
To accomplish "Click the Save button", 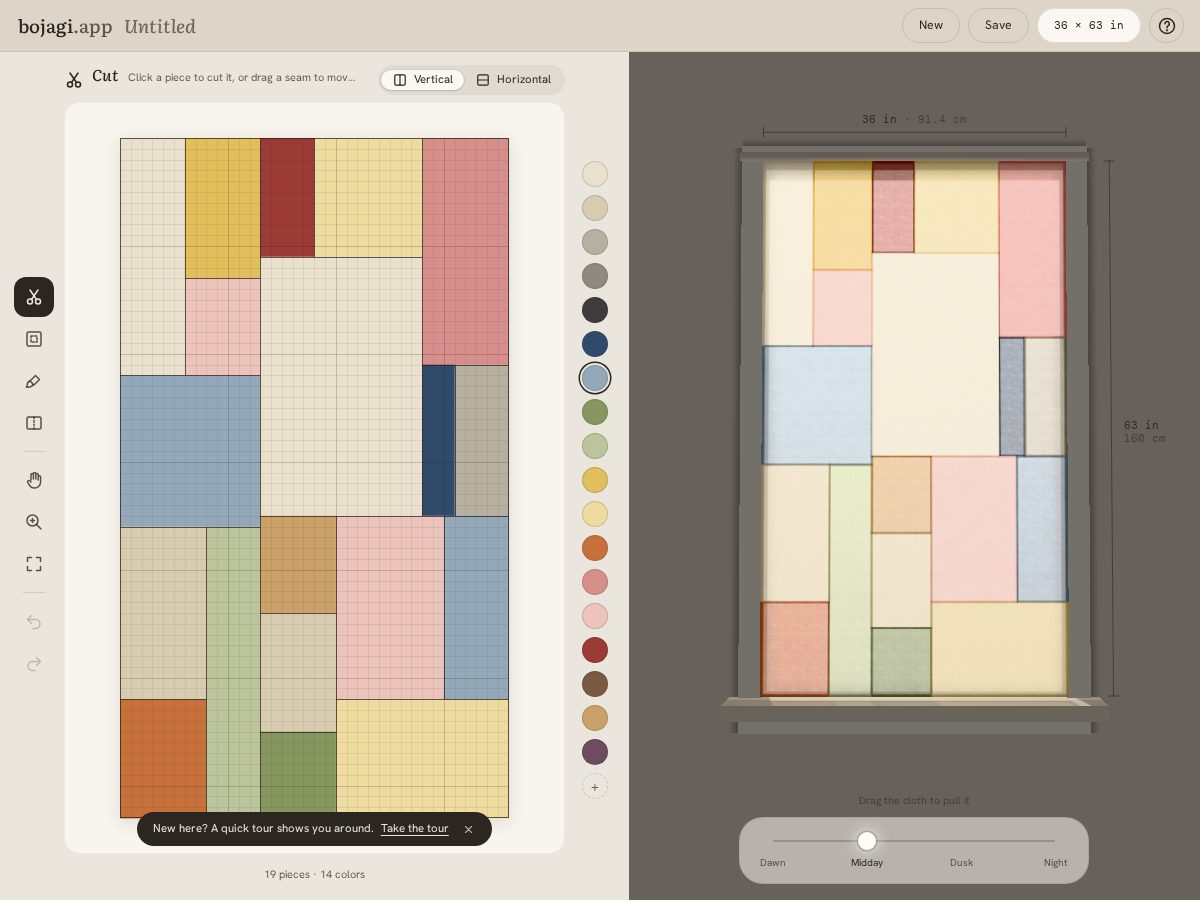I will (998, 25).
